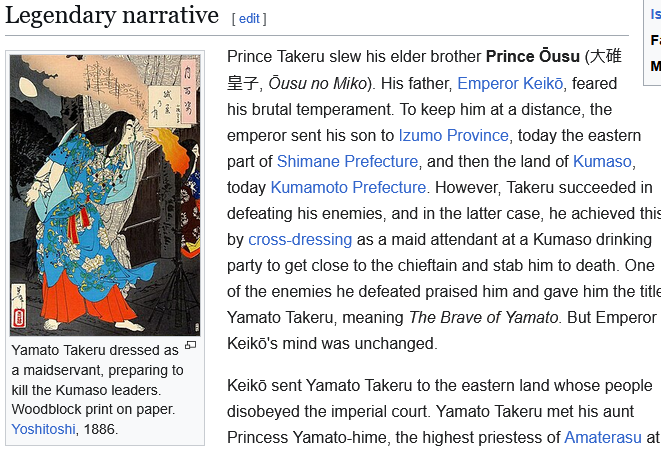
Task: Click the Japanese characters 大碓 after Prince Ōusu
Action: click(x=603, y=57)
